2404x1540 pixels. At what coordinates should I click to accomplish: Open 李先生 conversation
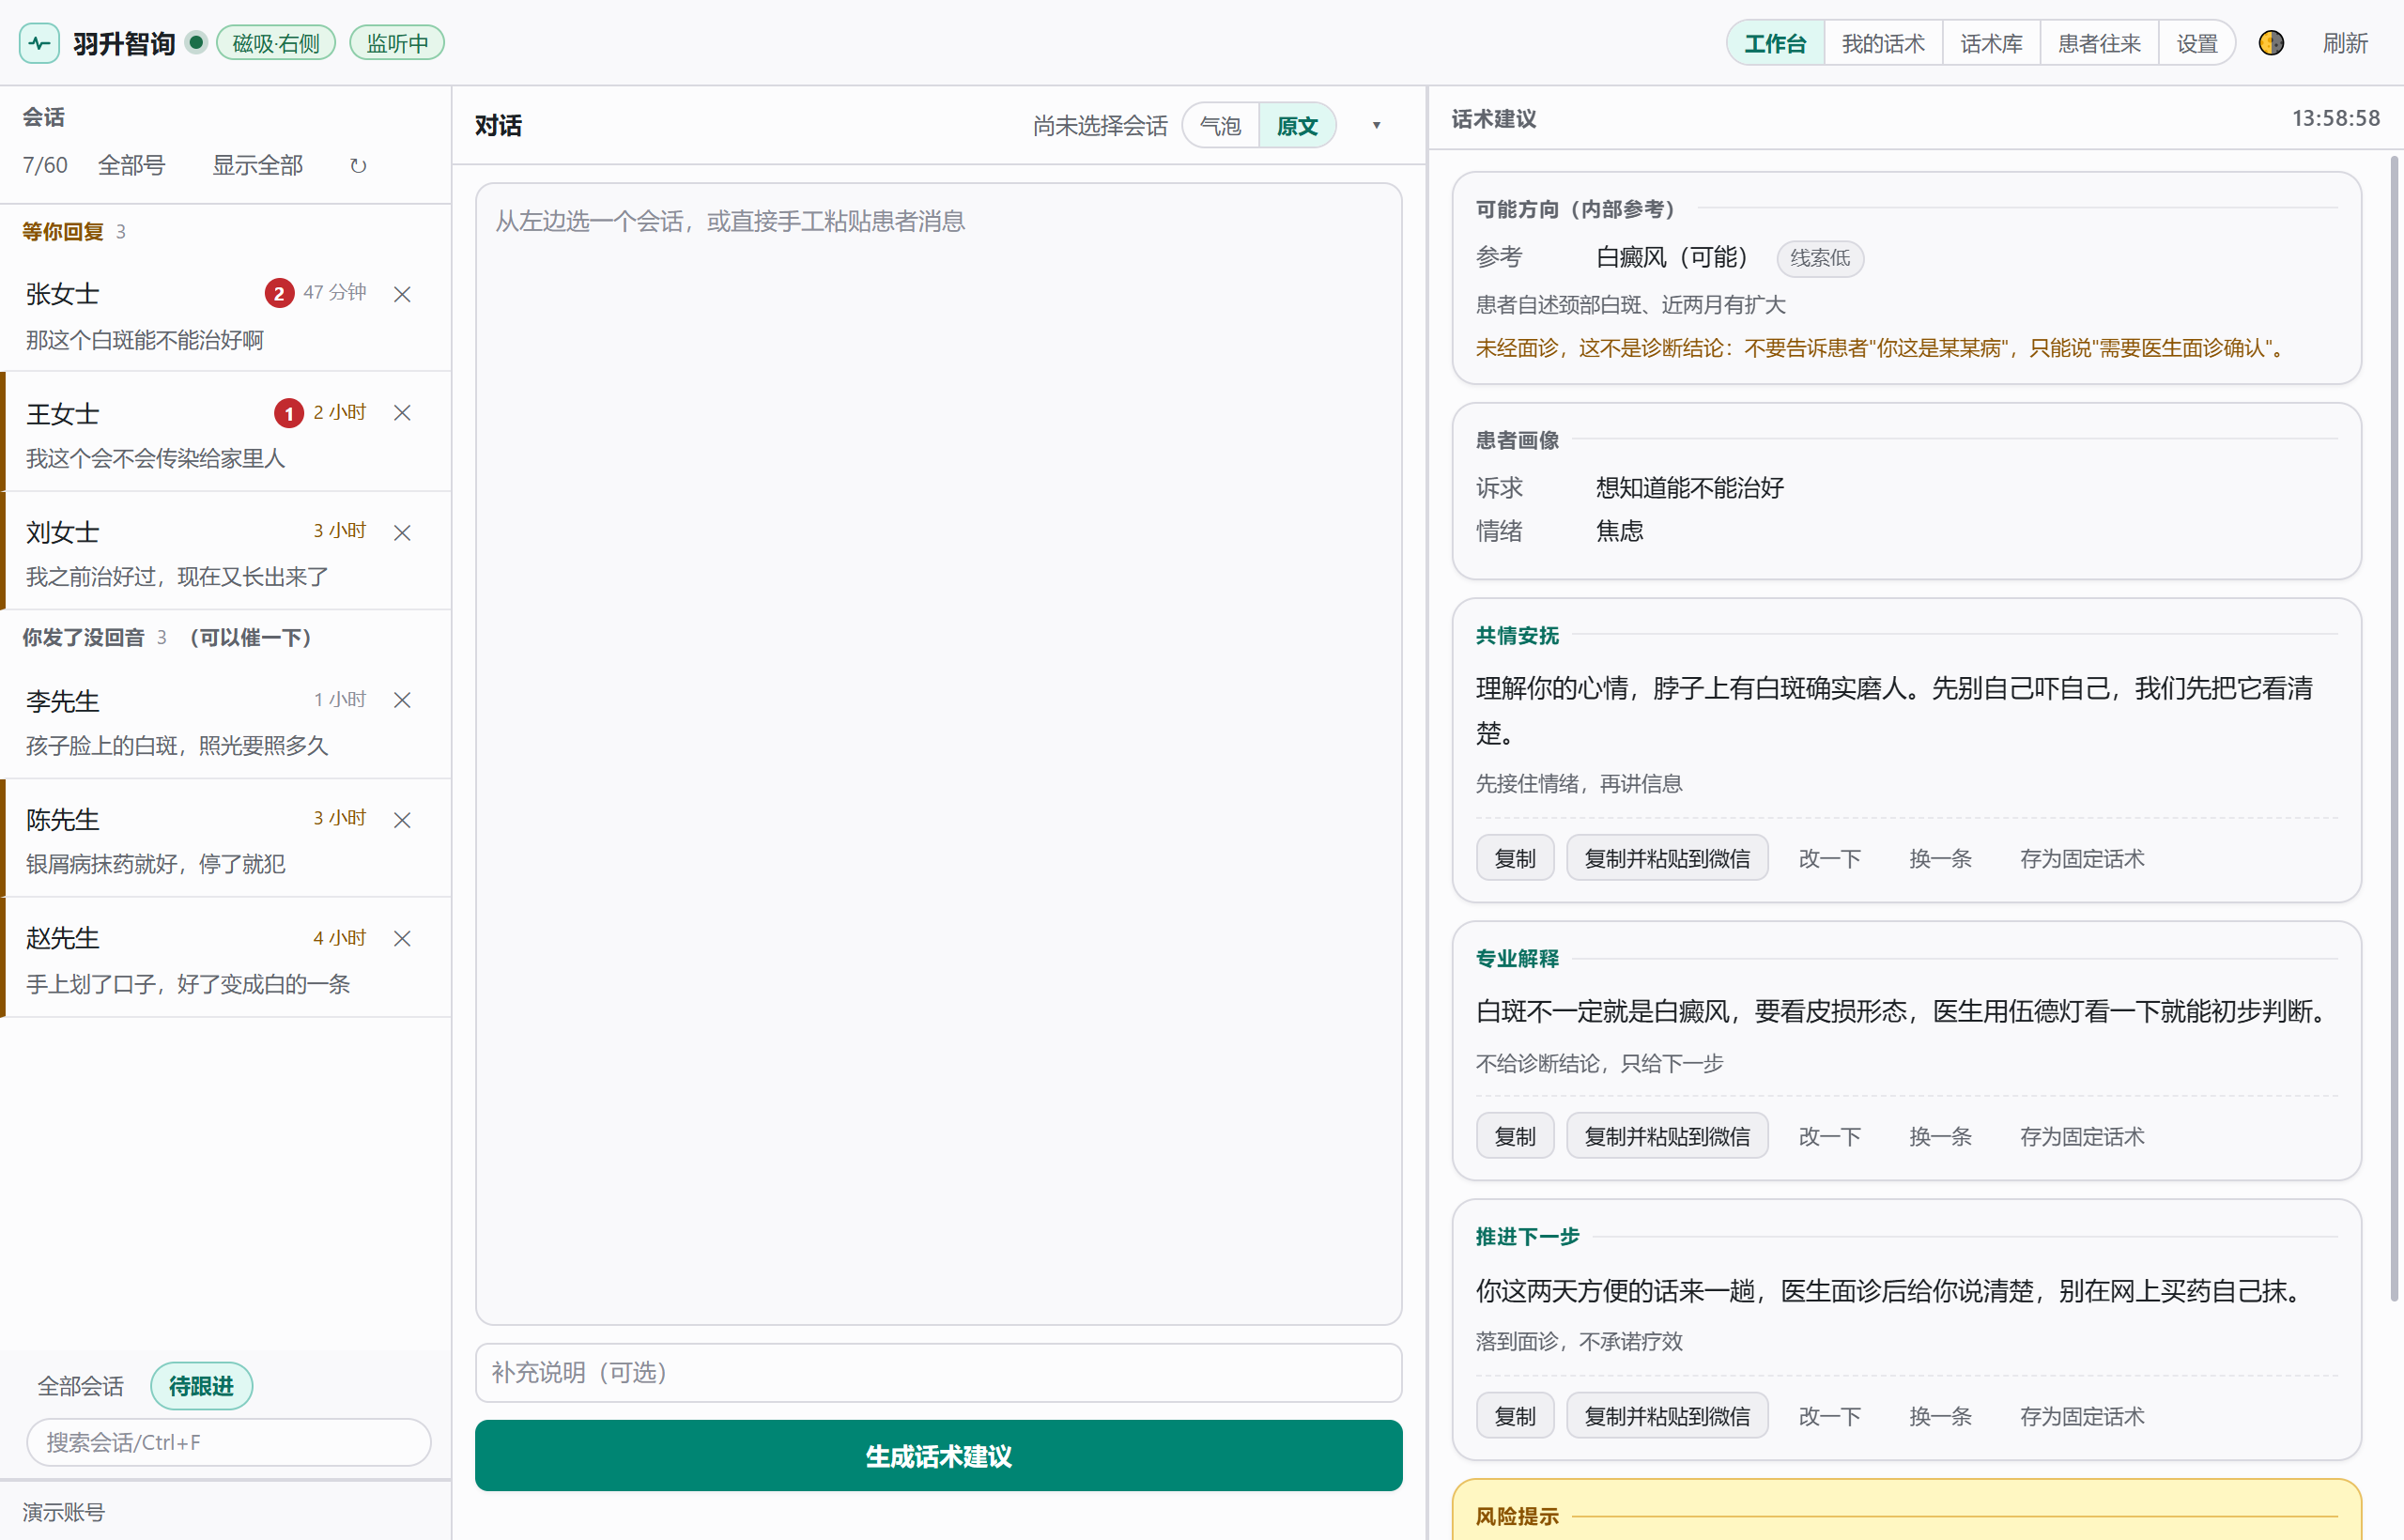pos(226,720)
